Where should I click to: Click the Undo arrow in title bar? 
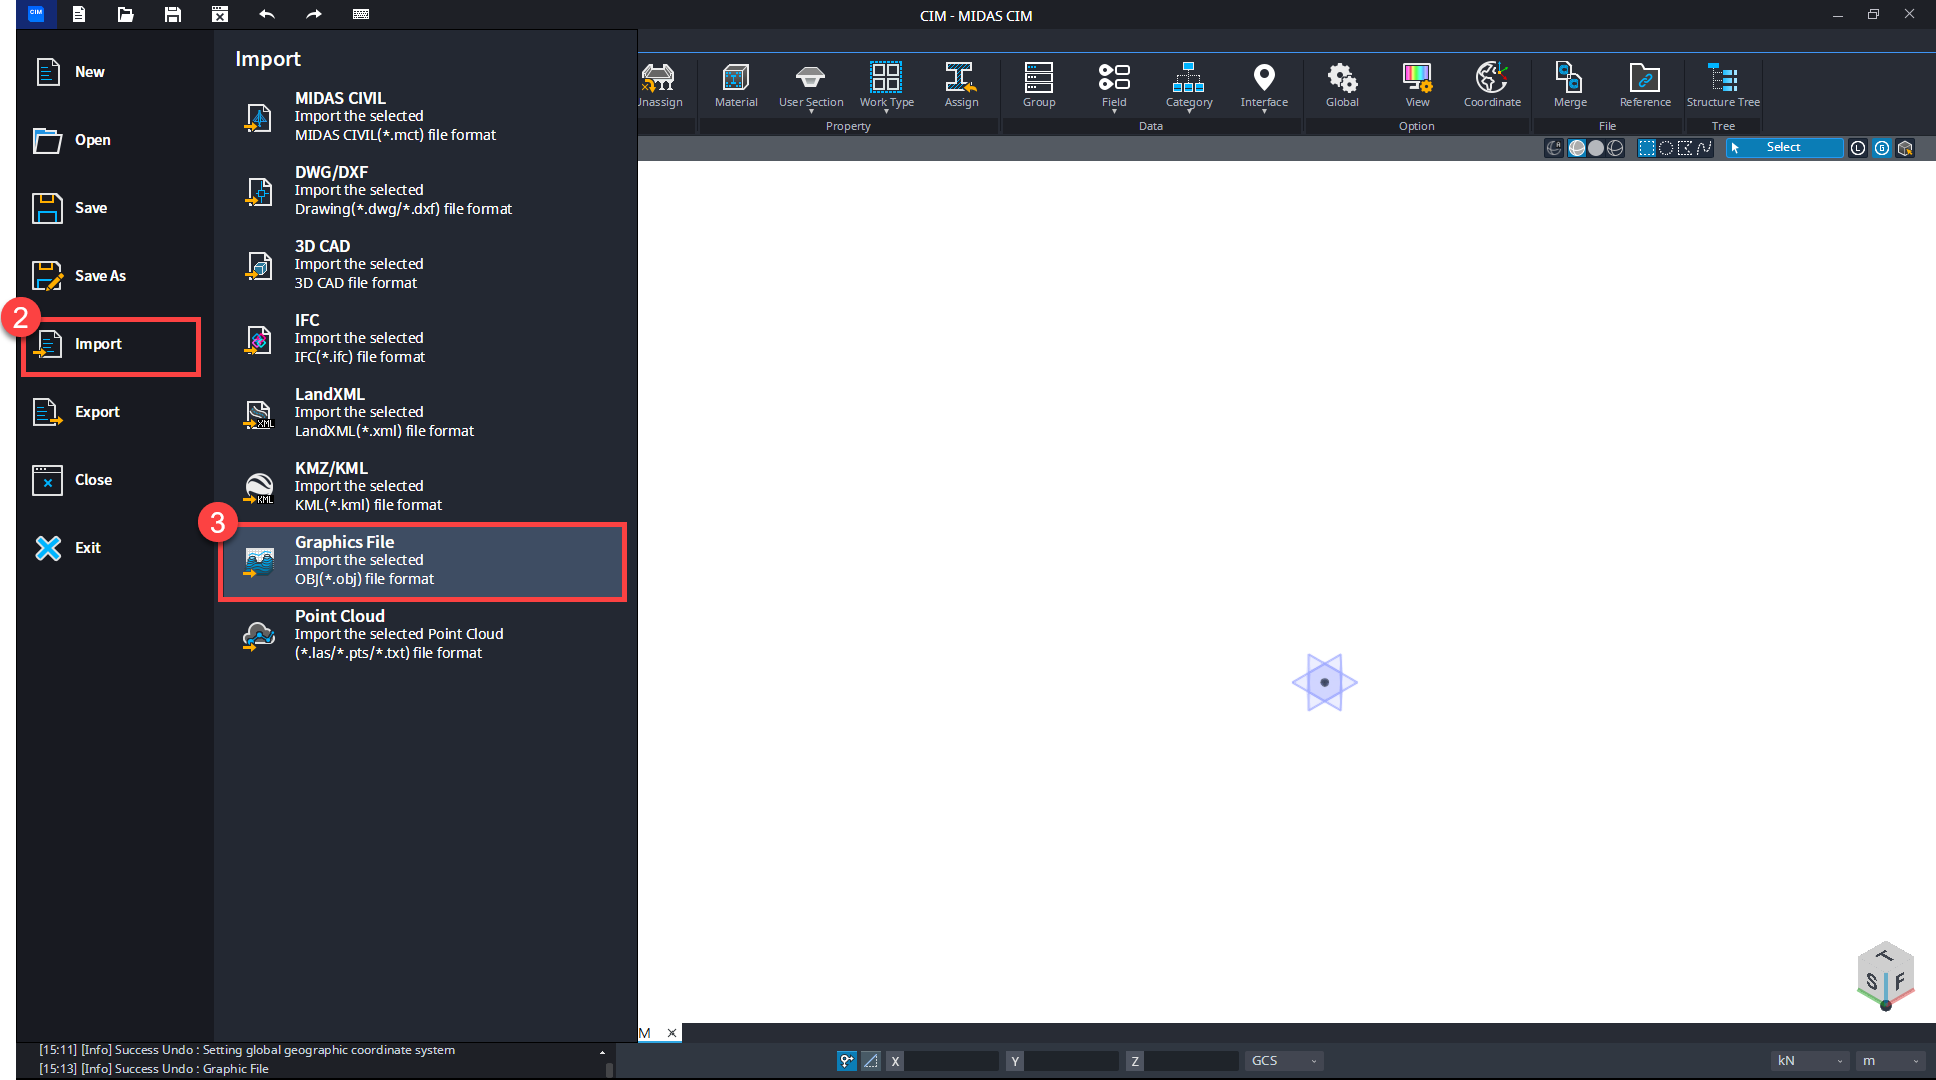(x=266, y=14)
